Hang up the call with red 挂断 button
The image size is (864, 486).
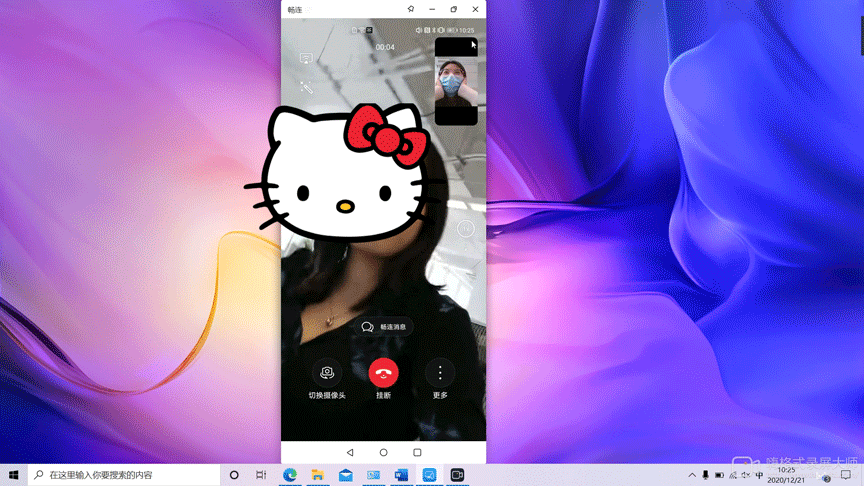(x=384, y=373)
